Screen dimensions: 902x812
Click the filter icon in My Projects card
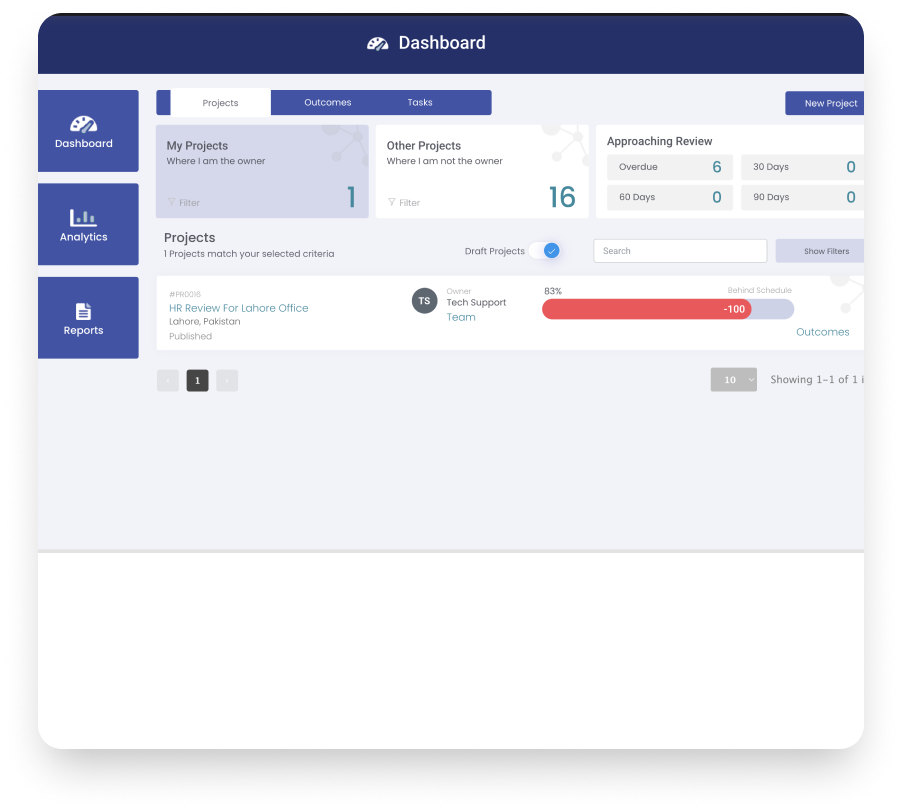(x=171, y=203)
